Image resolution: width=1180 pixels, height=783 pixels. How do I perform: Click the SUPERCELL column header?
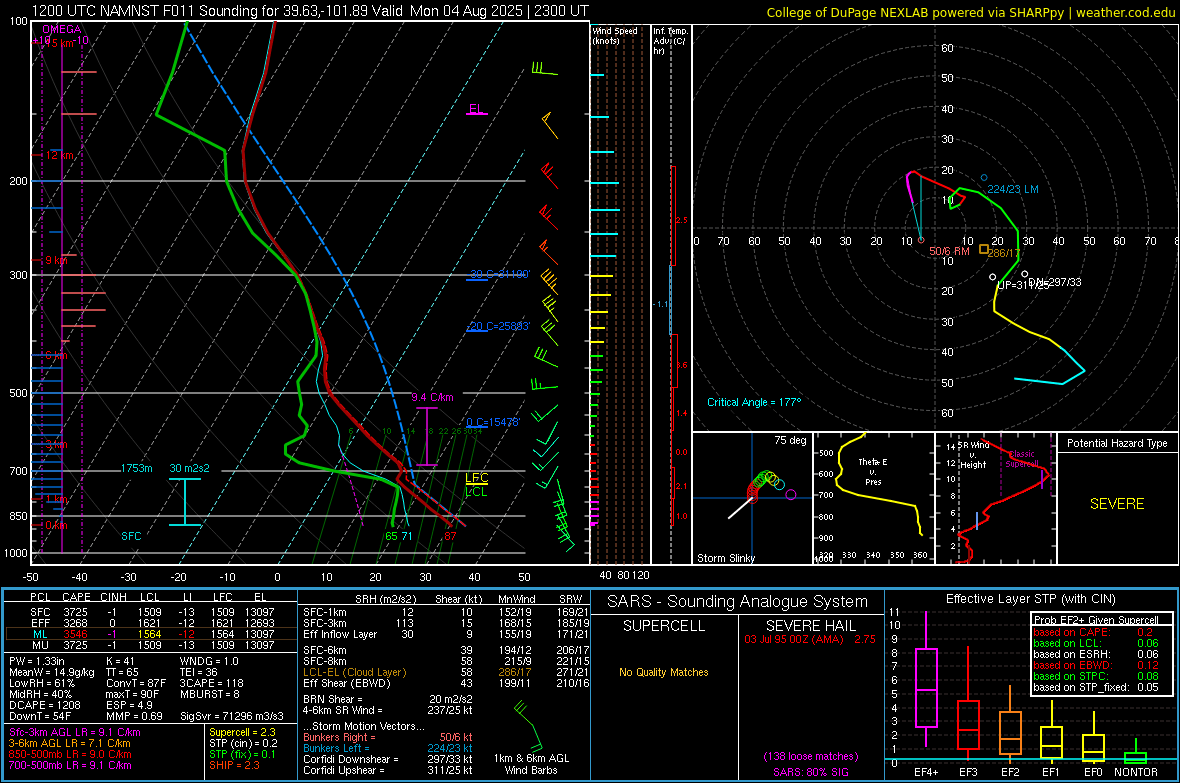pyautogui.click(x=664, y=626)
